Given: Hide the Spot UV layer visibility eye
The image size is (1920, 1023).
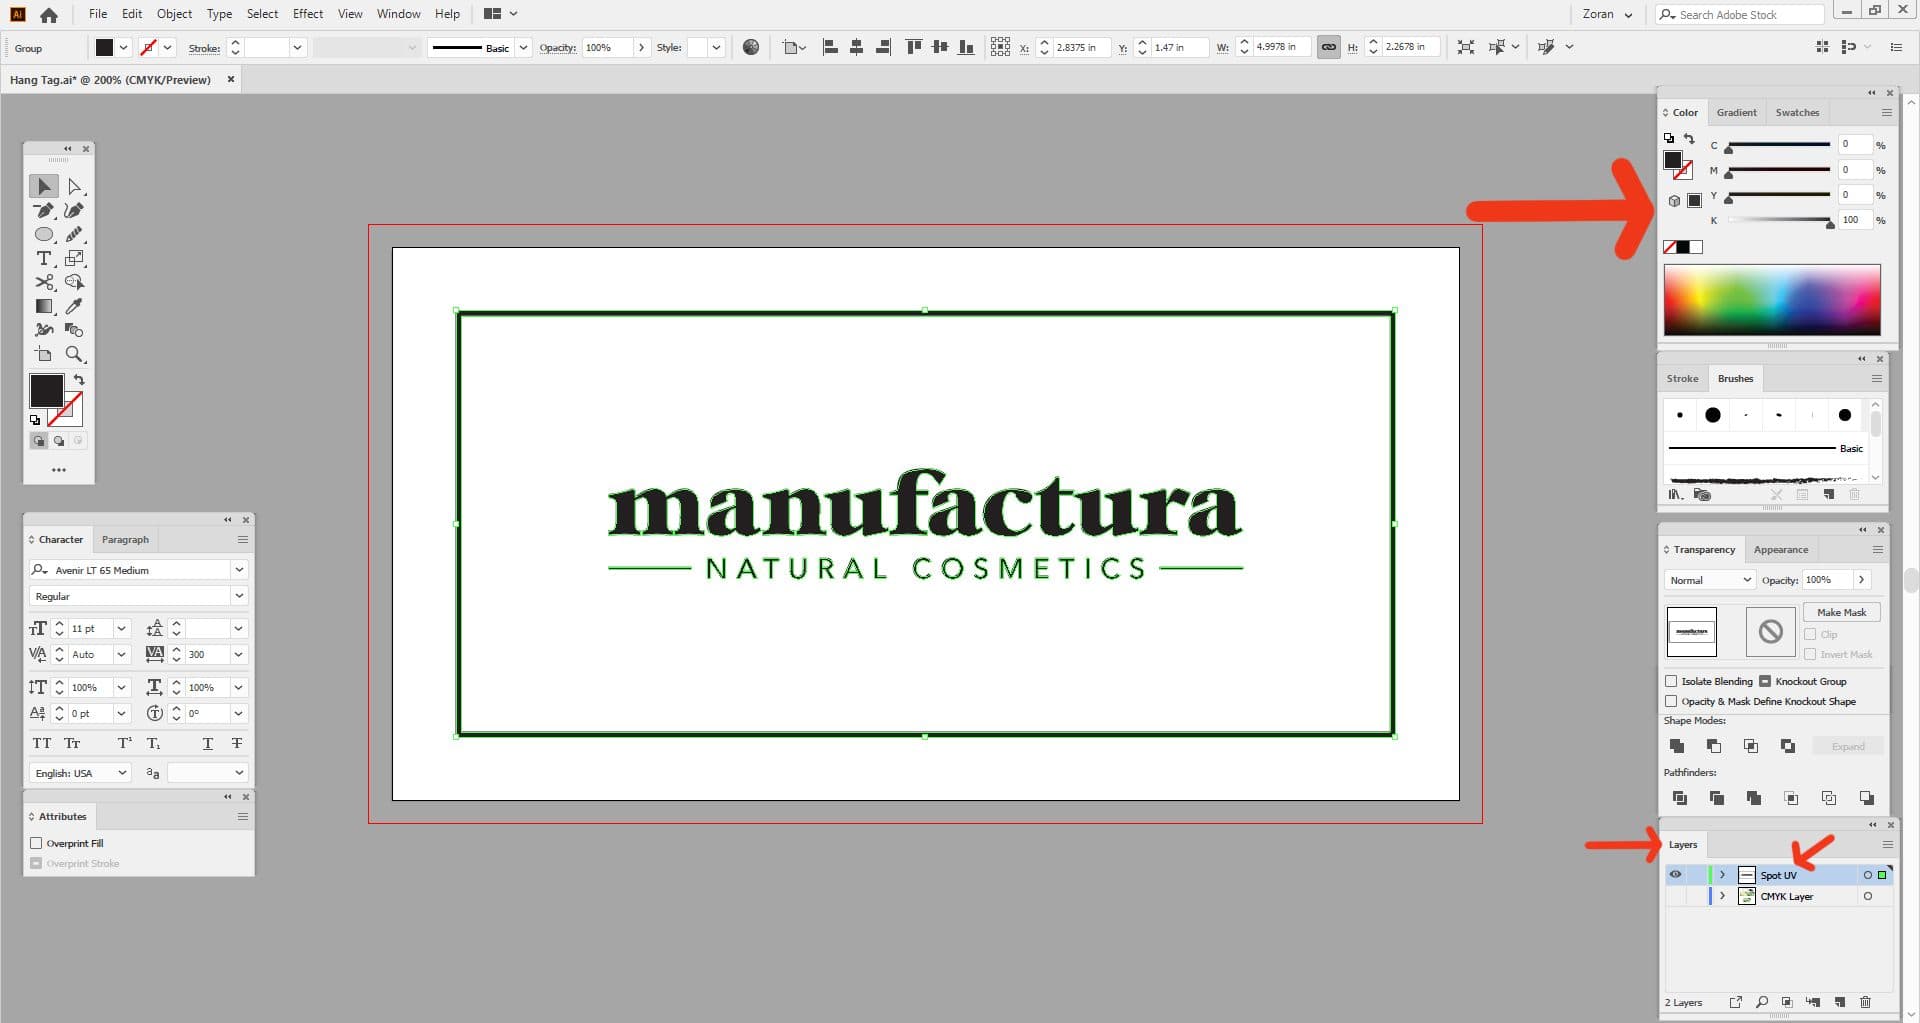Looking at the screenshot, I should (1676, 874).
